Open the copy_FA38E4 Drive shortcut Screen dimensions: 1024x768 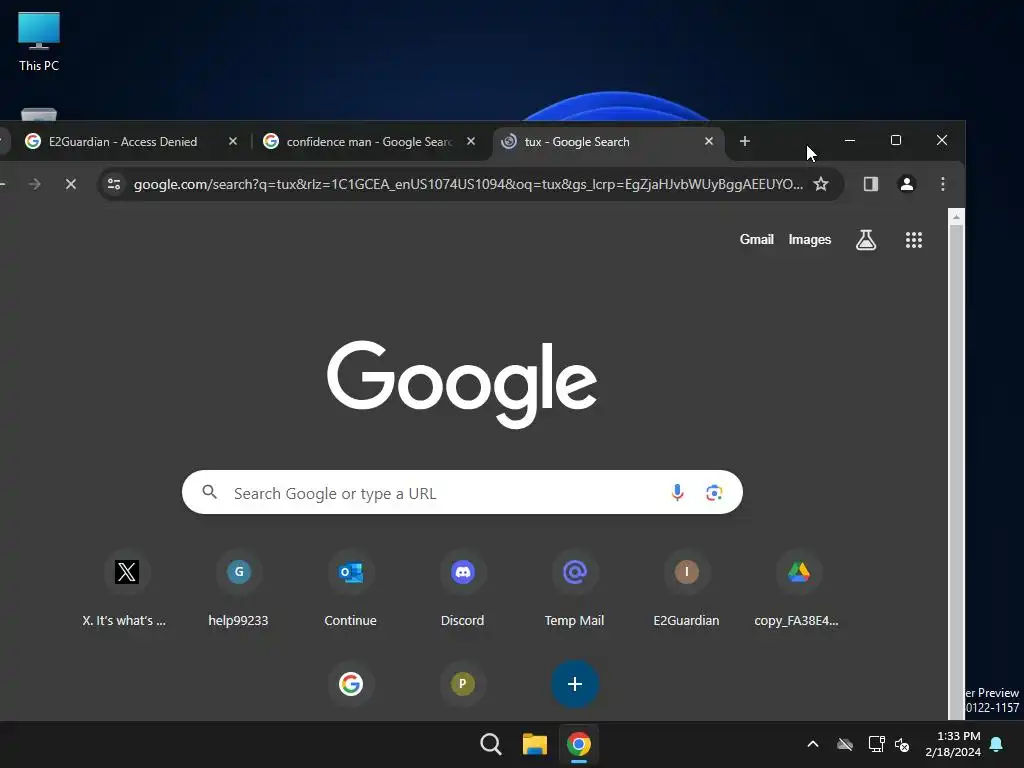[x=798, y=572]
